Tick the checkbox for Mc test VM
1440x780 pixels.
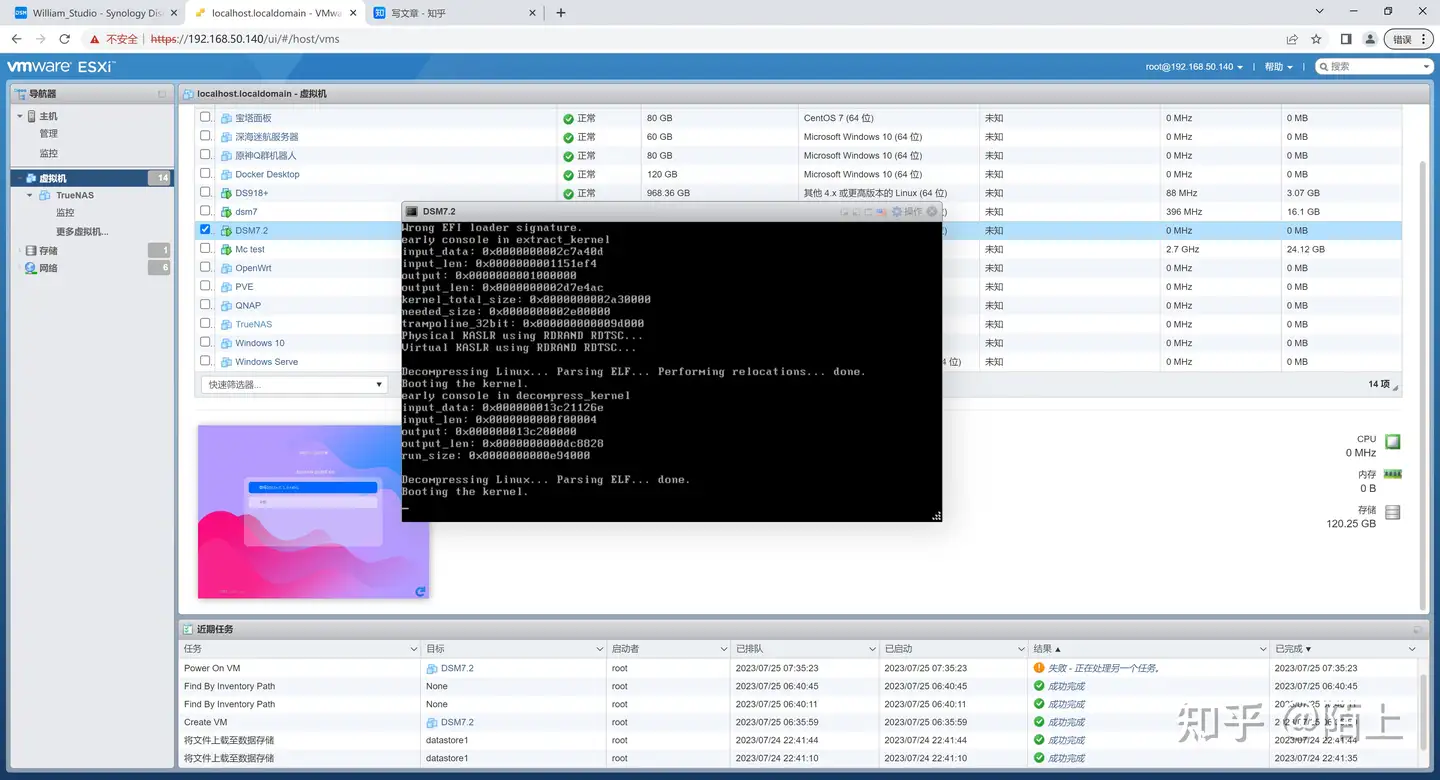coord(205,248)
